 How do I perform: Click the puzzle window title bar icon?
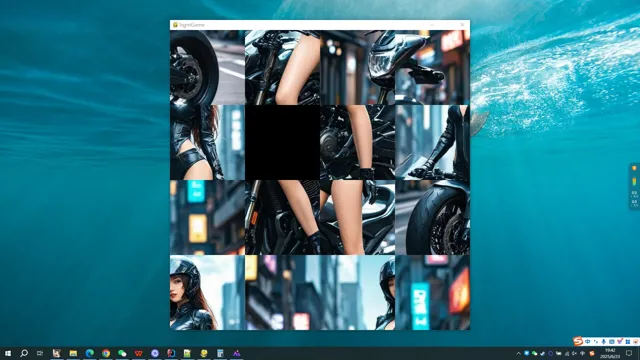(175, 25)
